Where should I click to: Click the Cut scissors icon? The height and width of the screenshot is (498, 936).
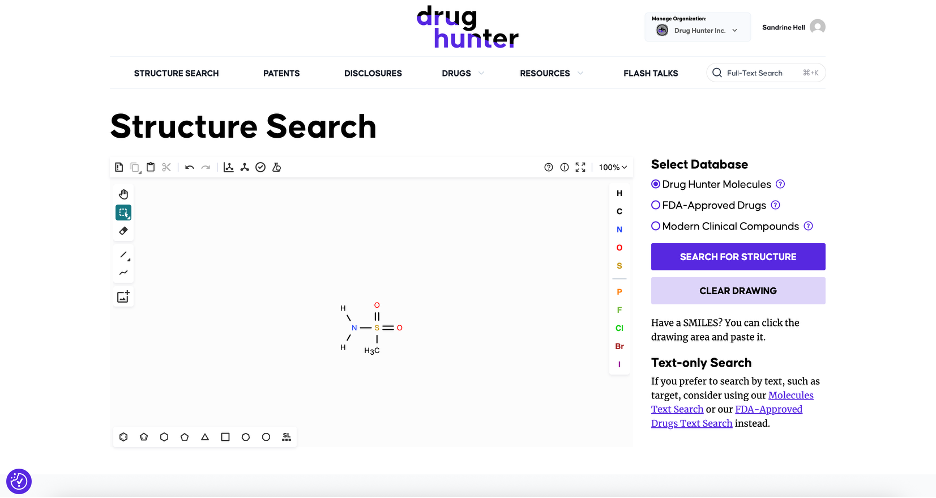pos(167,167)
